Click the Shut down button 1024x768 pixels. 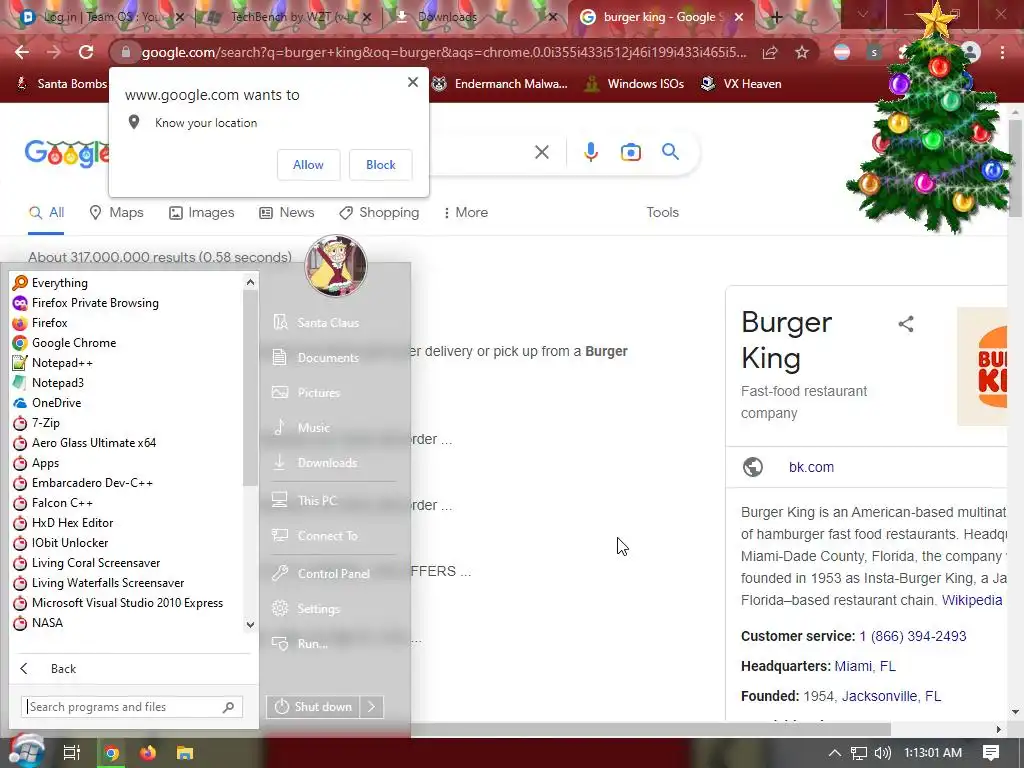[x=312, y=707]
